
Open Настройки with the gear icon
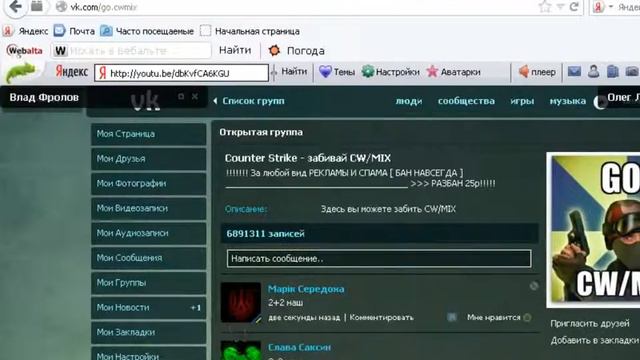coord(391,72)
